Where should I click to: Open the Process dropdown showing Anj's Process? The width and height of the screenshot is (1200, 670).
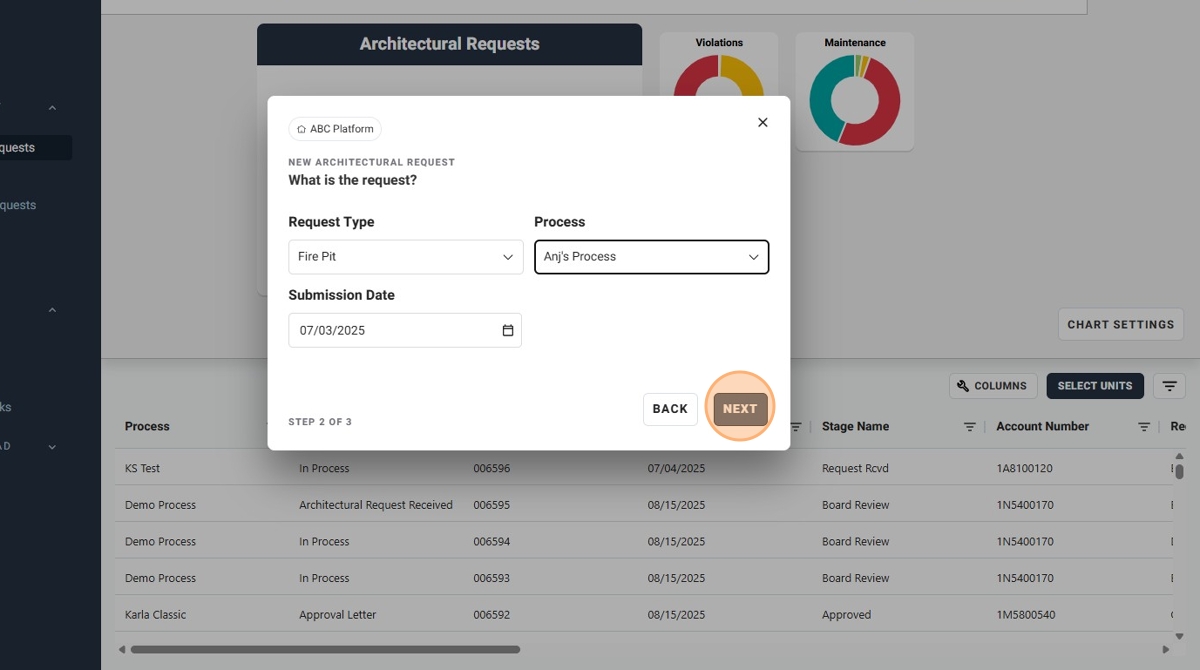(x=652, y=257)
